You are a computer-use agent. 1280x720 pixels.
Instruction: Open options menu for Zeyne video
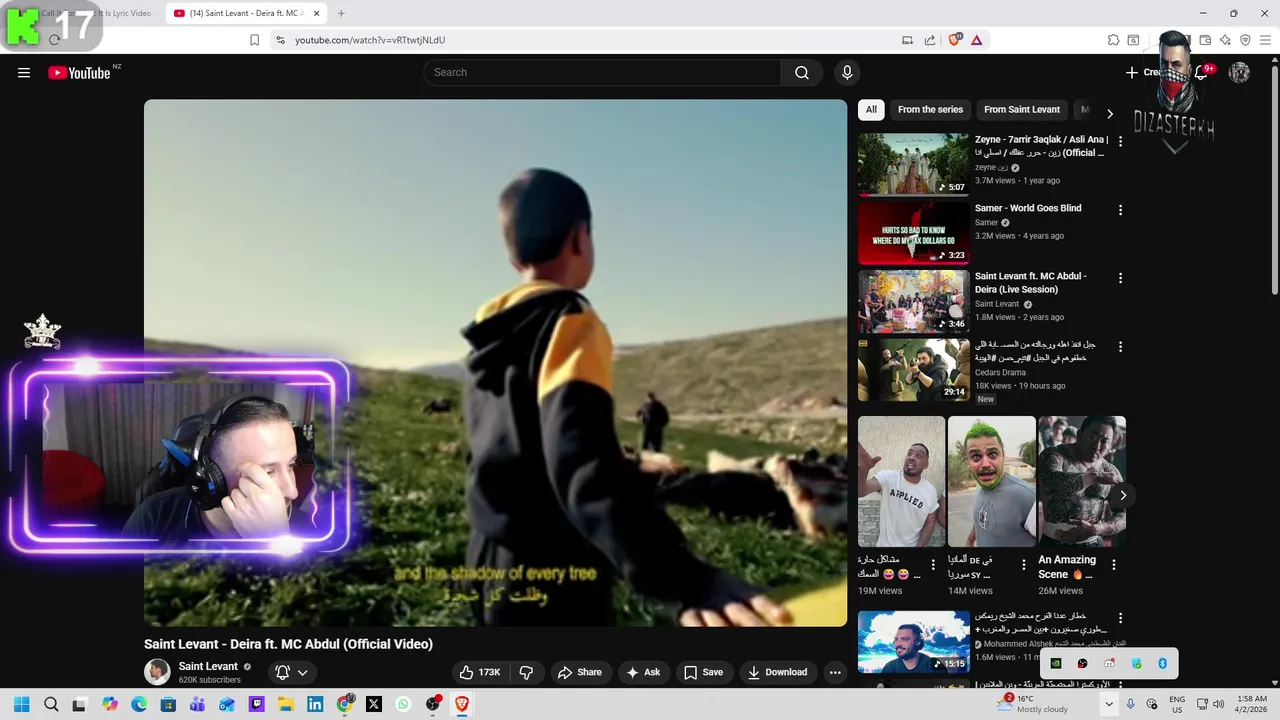(1120, 141)
